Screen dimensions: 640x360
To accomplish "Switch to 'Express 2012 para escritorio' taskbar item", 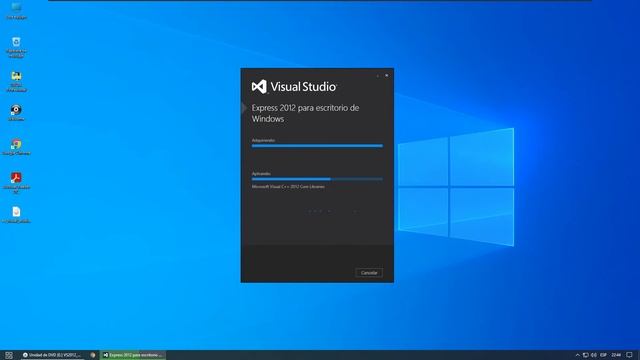I will click(x=133, y=355).
